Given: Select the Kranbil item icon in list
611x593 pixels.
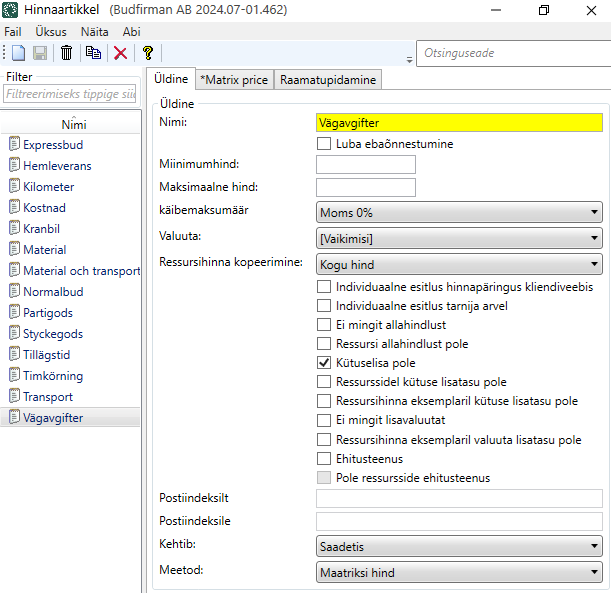Looking at the screenshot, I should [14, 228].
